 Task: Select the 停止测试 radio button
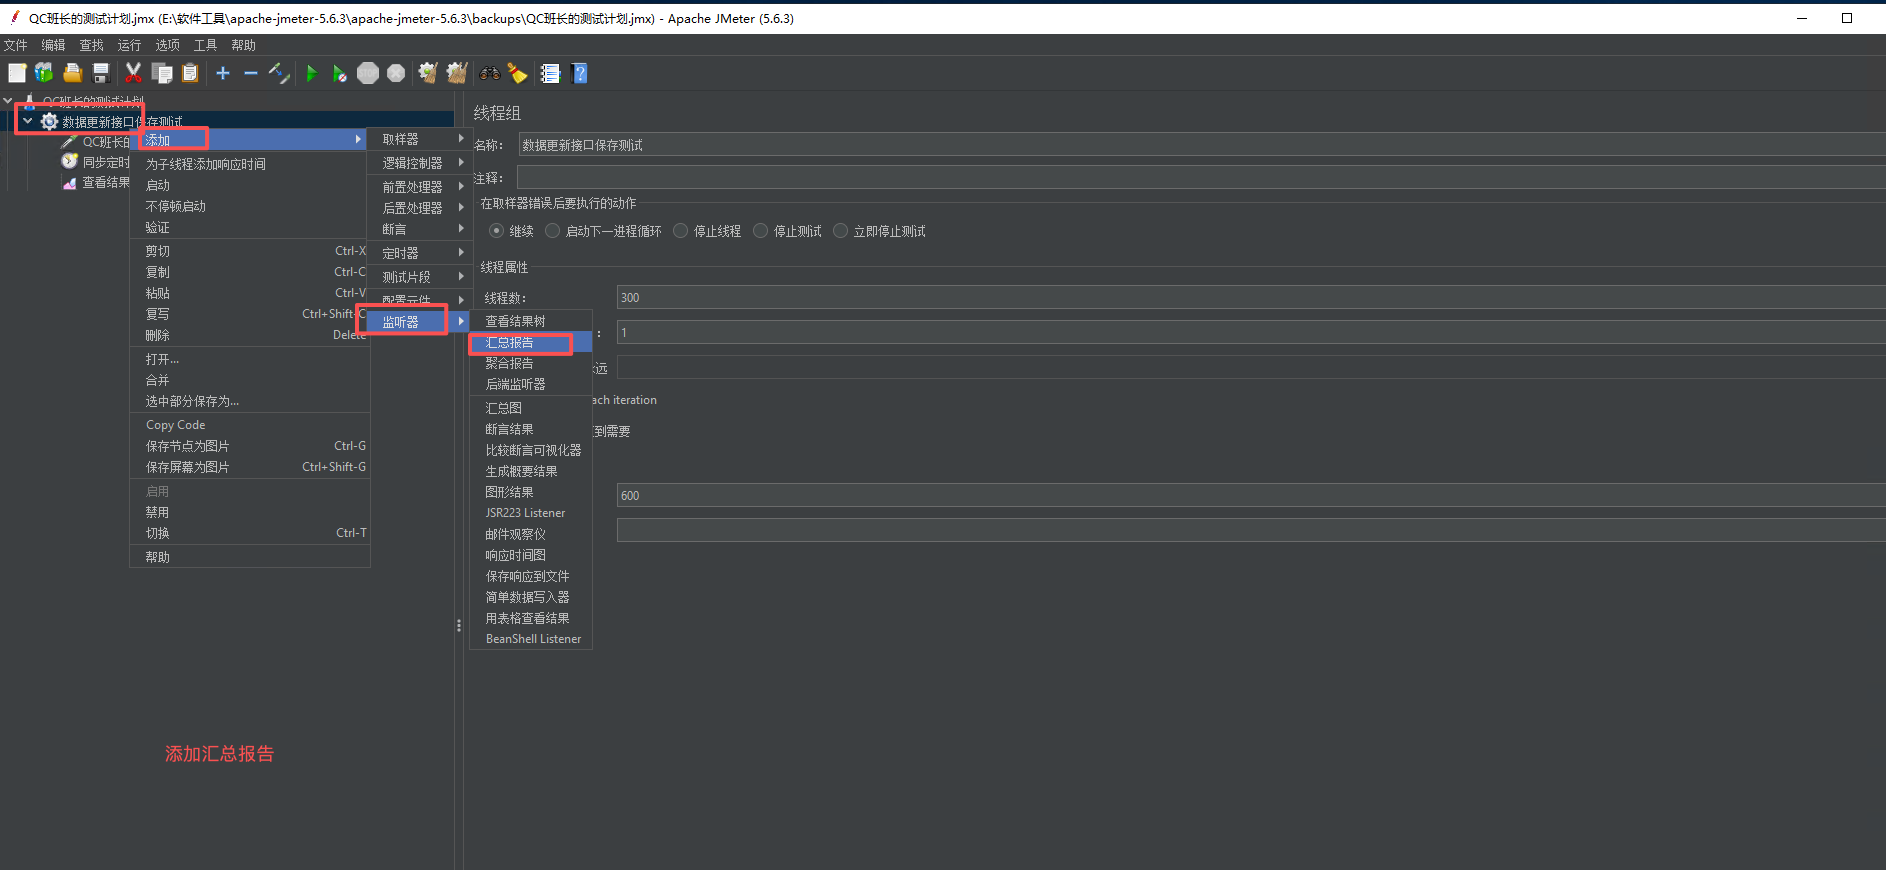760,231
